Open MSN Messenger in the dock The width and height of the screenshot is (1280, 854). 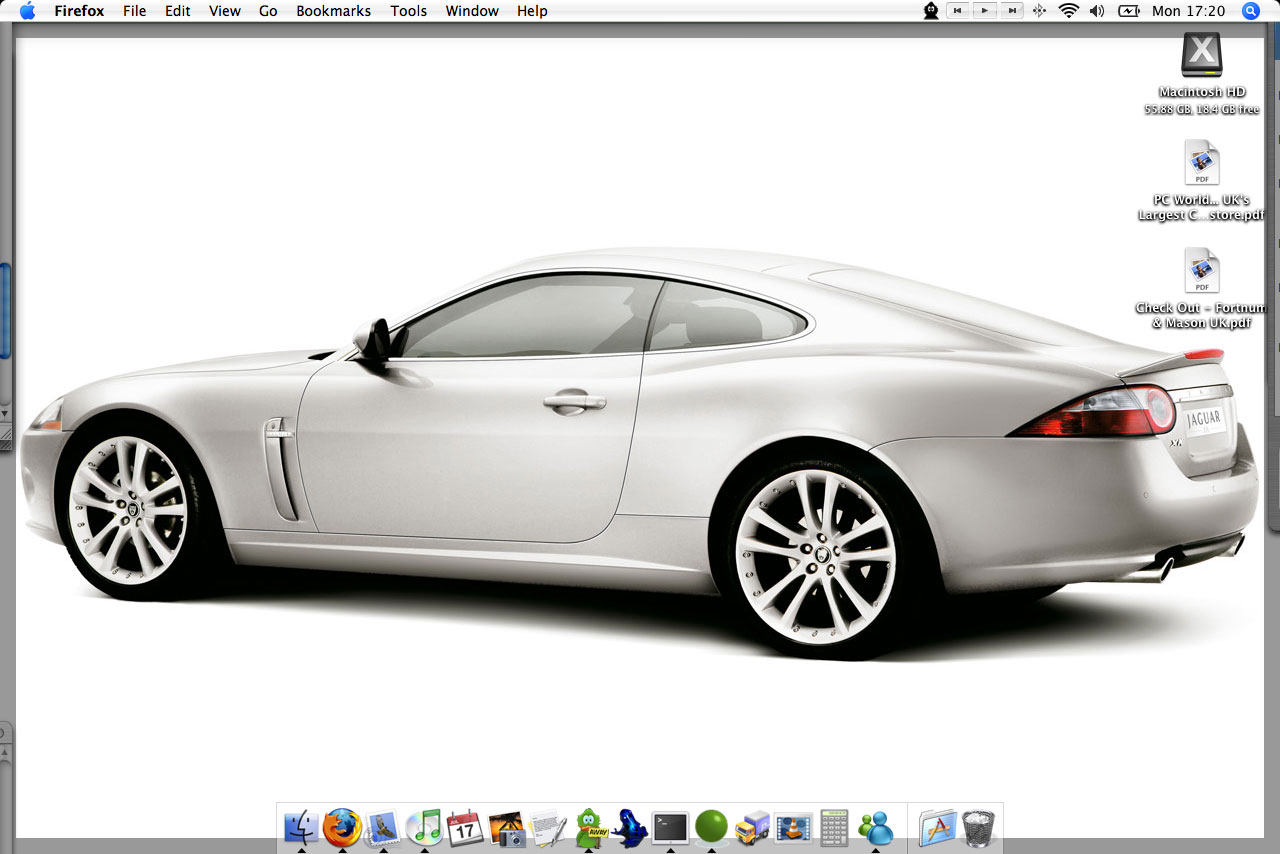[876, 828]
